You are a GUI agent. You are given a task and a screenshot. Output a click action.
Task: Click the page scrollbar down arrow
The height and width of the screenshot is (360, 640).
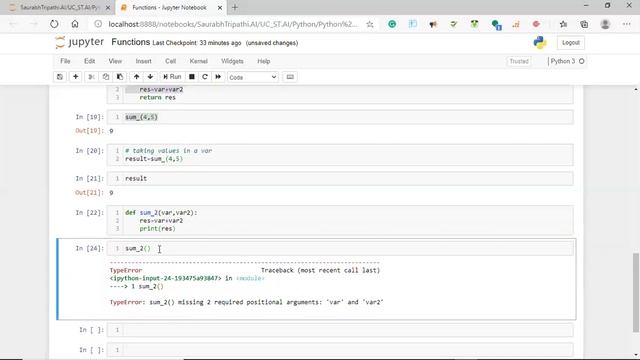click(636, 356)
